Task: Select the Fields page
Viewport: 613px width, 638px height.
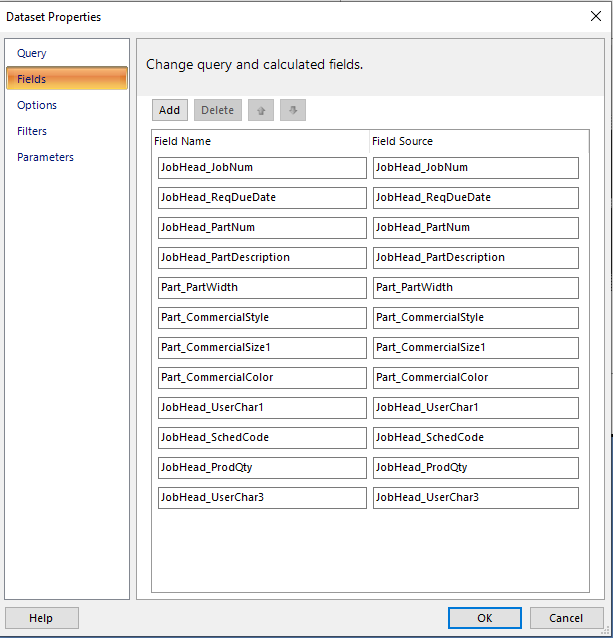Action: [x=67, y=79]
